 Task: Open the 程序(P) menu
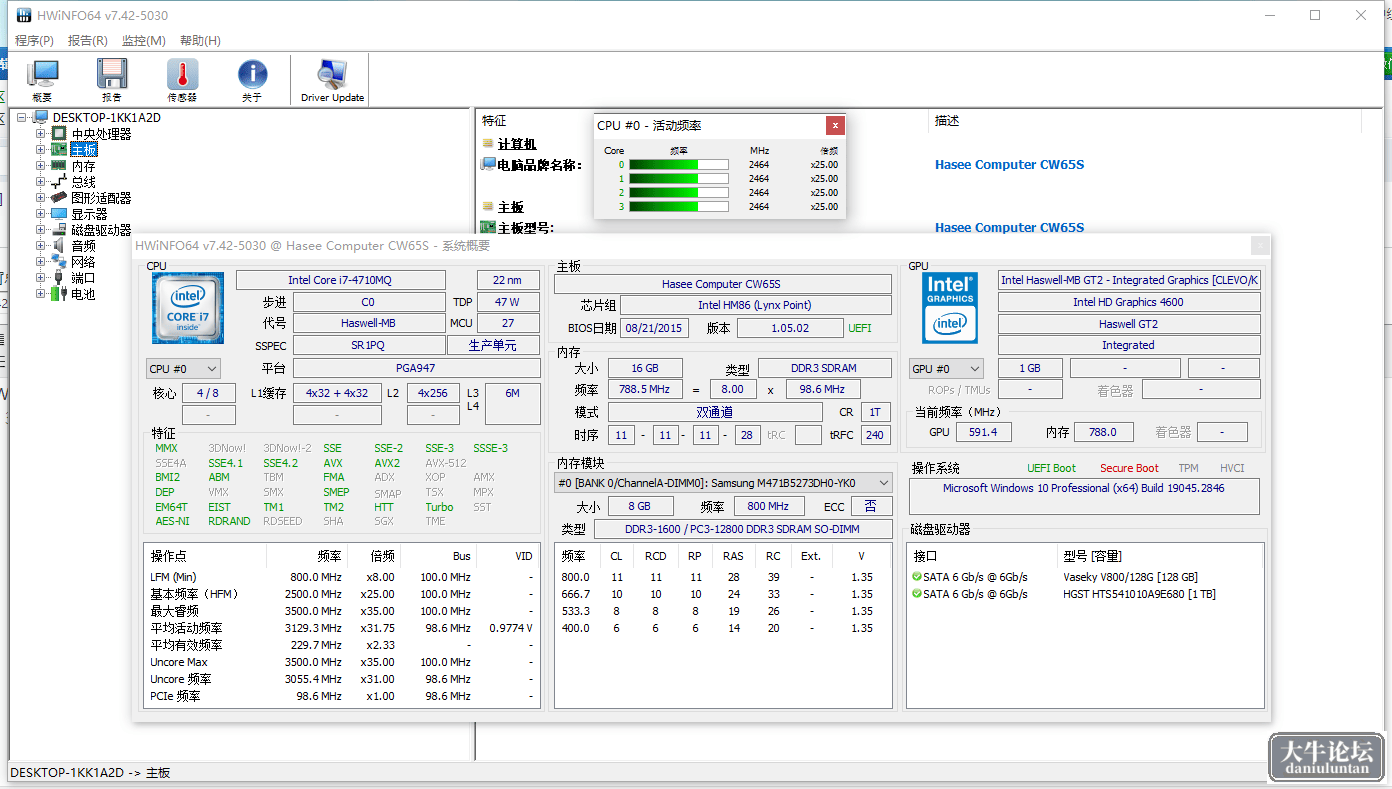(34, 41)
